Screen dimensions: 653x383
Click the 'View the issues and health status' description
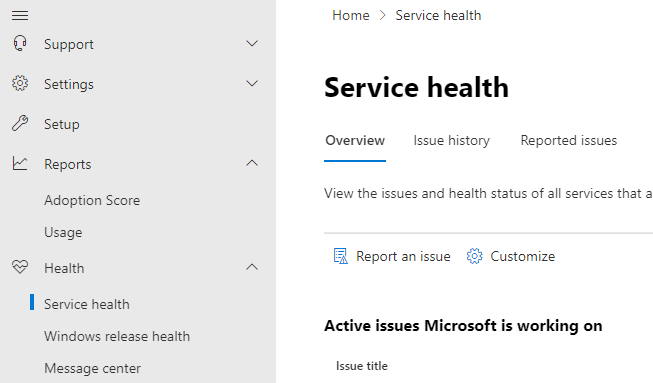(x=488, y=194)
